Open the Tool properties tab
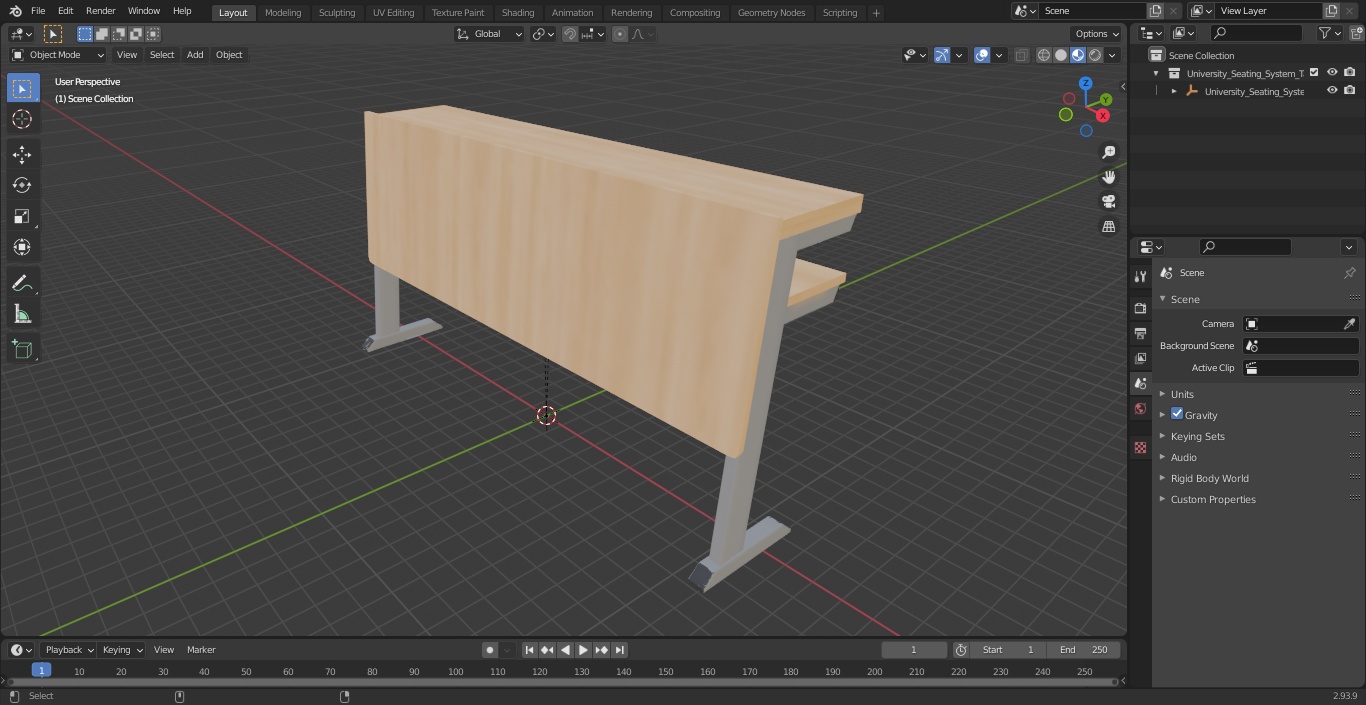Screen dimensions: 1366x705 [x=1140, y=277]
